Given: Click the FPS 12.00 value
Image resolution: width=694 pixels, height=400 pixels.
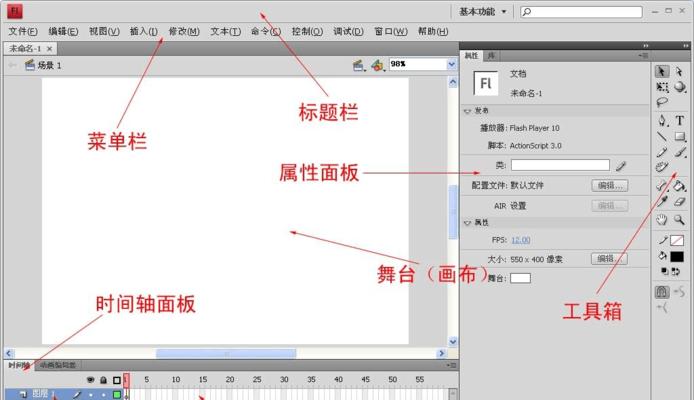Looking at the screenshot, I should pyautogui.click(x=520, y=240).
